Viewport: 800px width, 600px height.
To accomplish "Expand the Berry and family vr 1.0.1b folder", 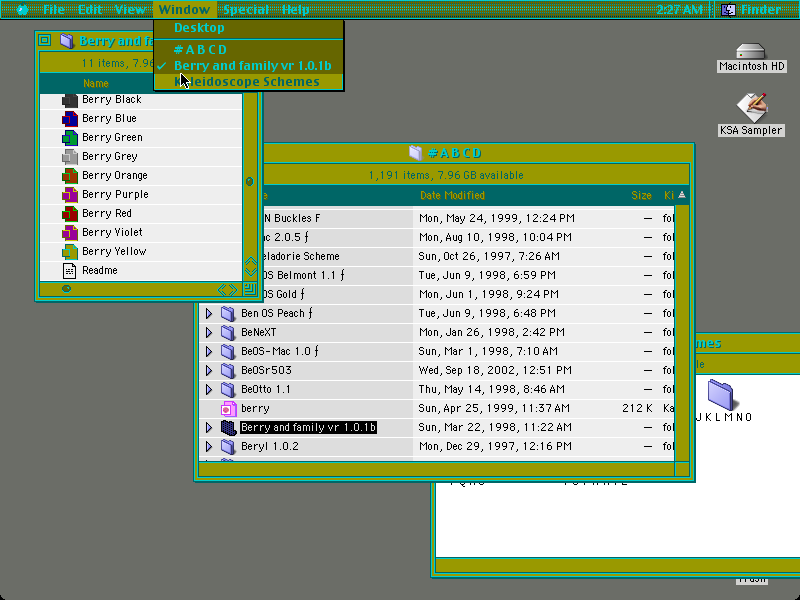I will (209, 428).
